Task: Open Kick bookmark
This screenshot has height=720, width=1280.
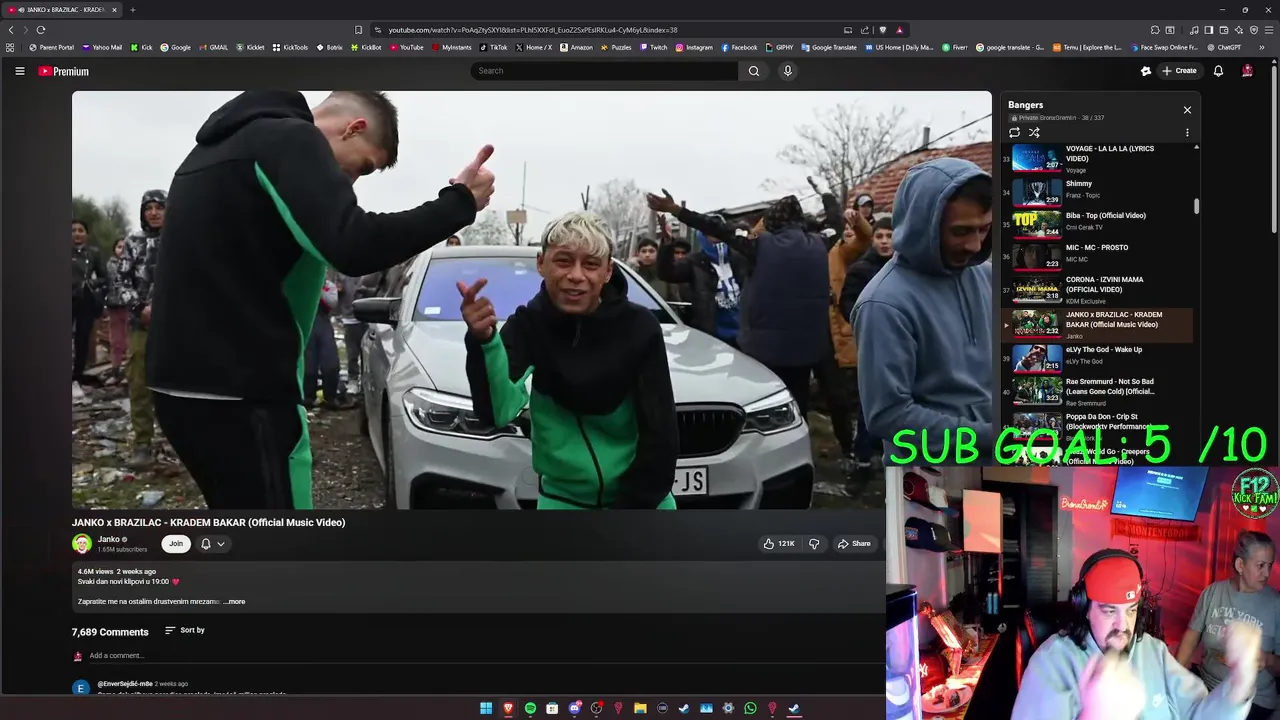Action: (x=141, y=47)
